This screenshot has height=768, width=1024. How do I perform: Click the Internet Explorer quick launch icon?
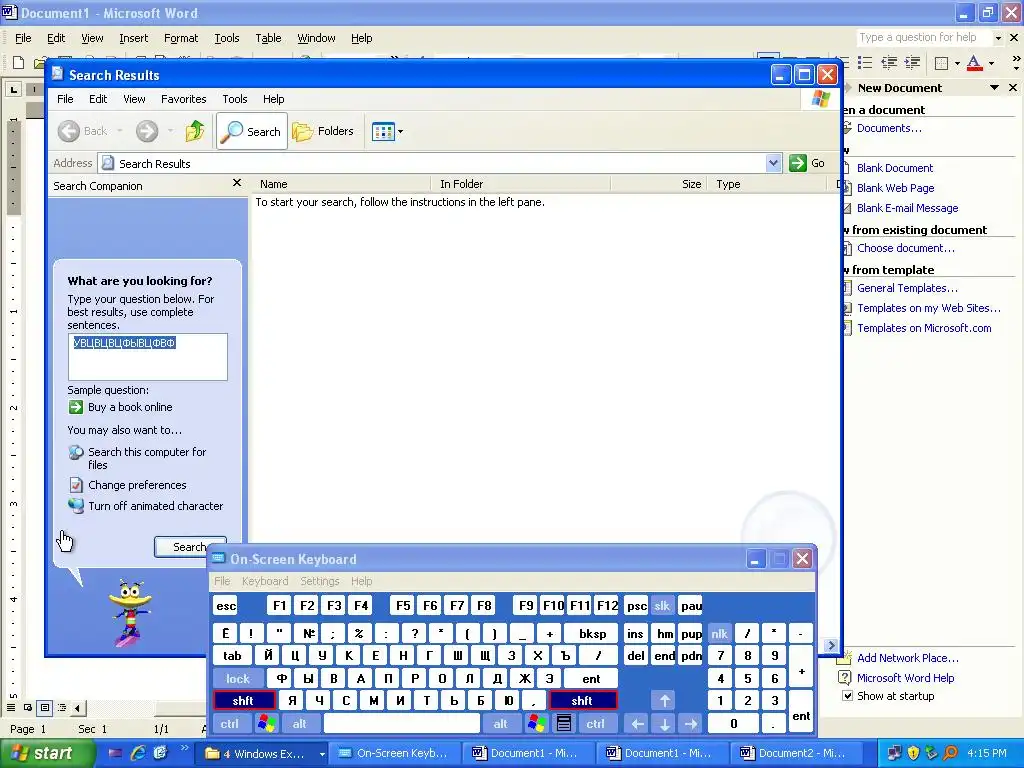pyautogui.click(x=138, y=753)
